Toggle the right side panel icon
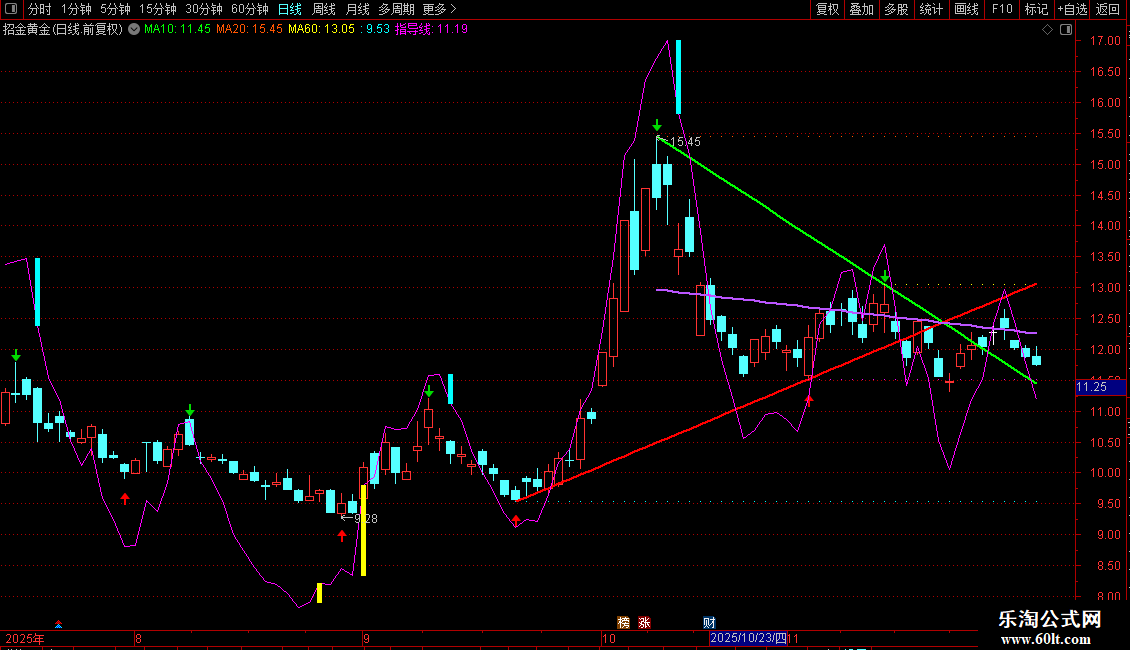Viewport: 1130px width, 650px height. pyautogui.click(x=1066, y=30)
